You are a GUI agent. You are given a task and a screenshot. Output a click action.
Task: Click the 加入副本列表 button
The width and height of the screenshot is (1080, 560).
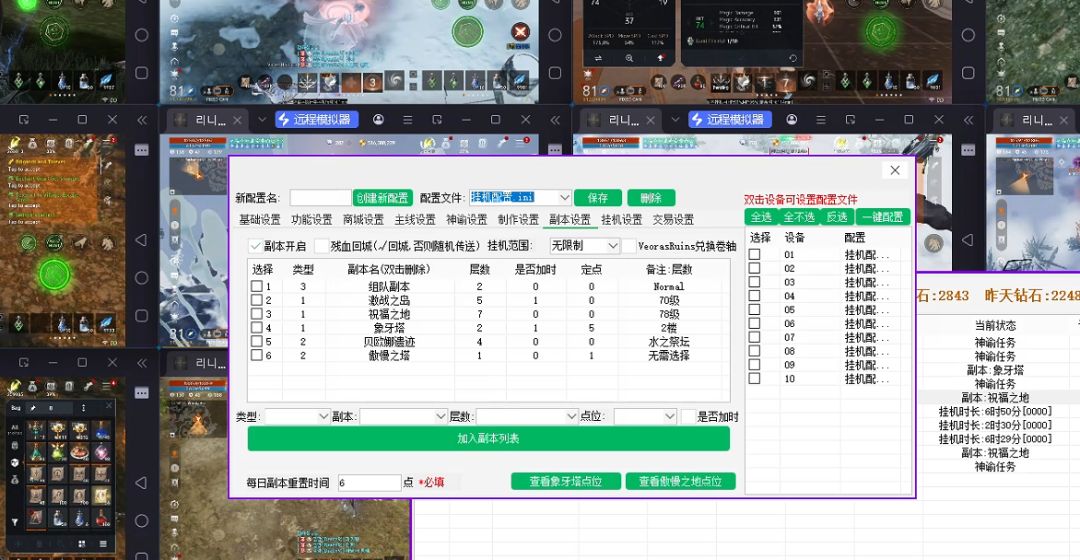click(488, 439)
